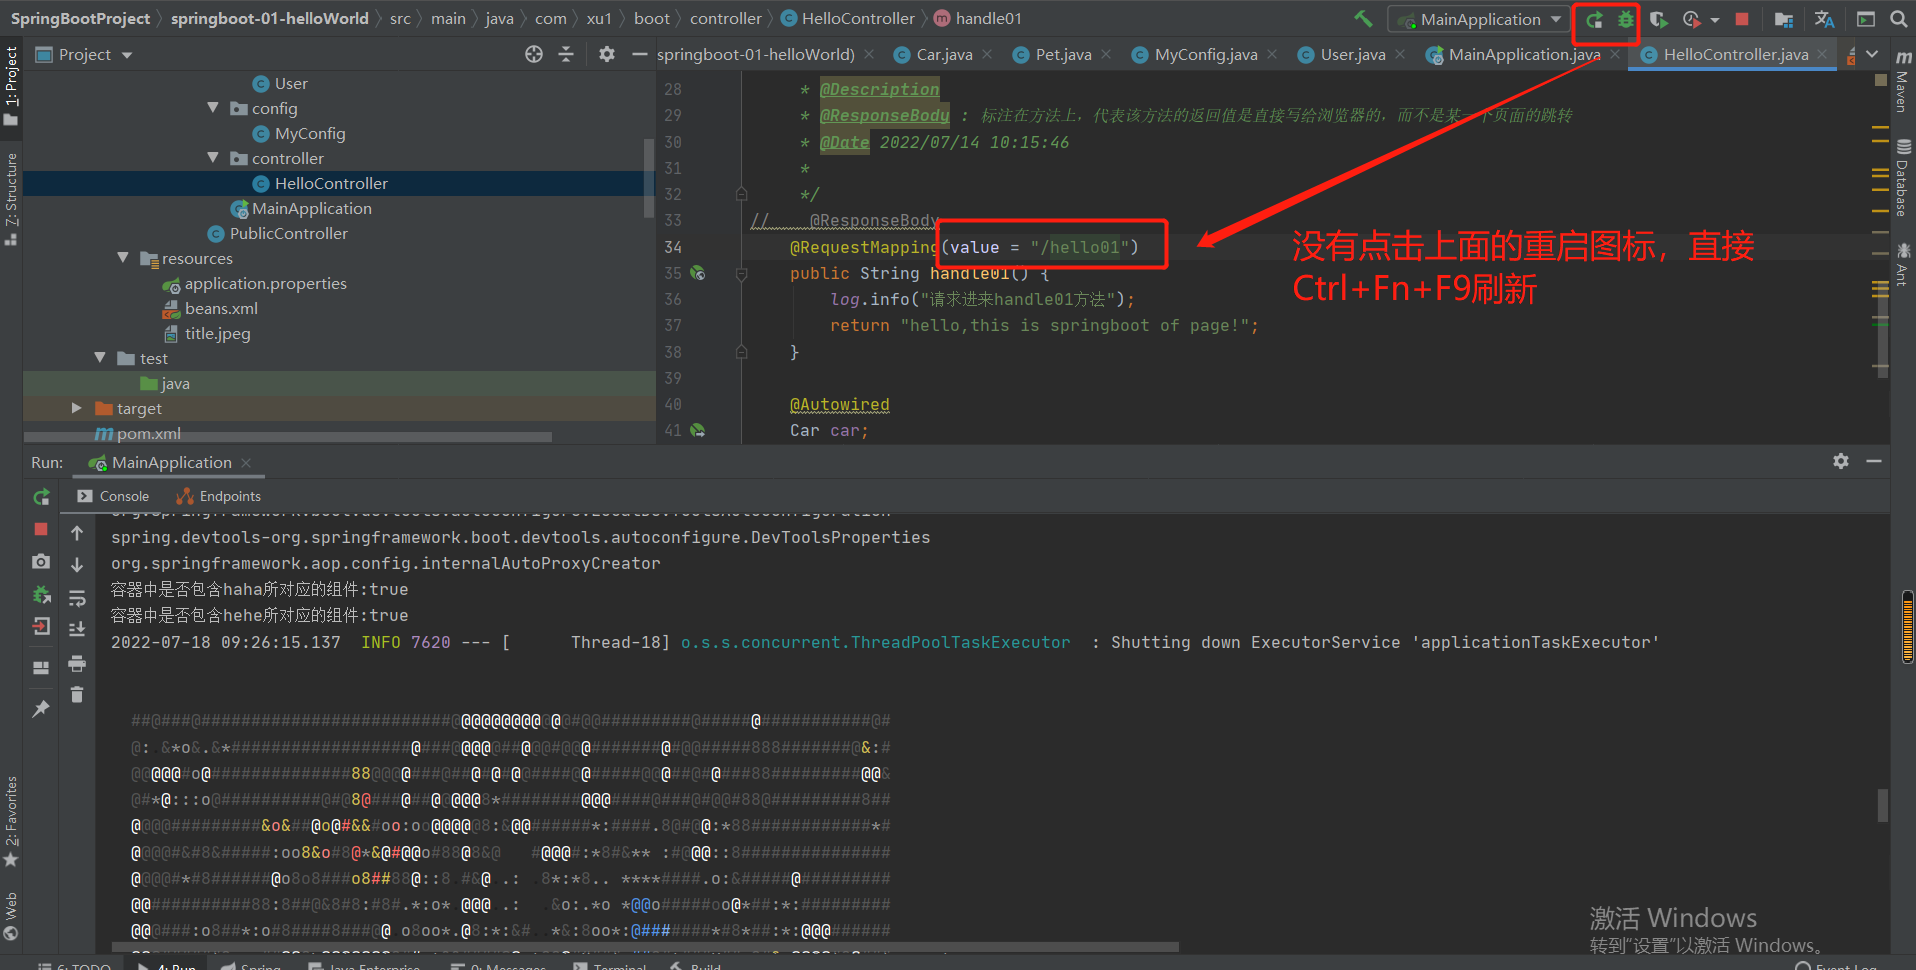This screenshot has height=970, width=1916.
Task: Expand the target folder
Action: [x=77, y=408]
